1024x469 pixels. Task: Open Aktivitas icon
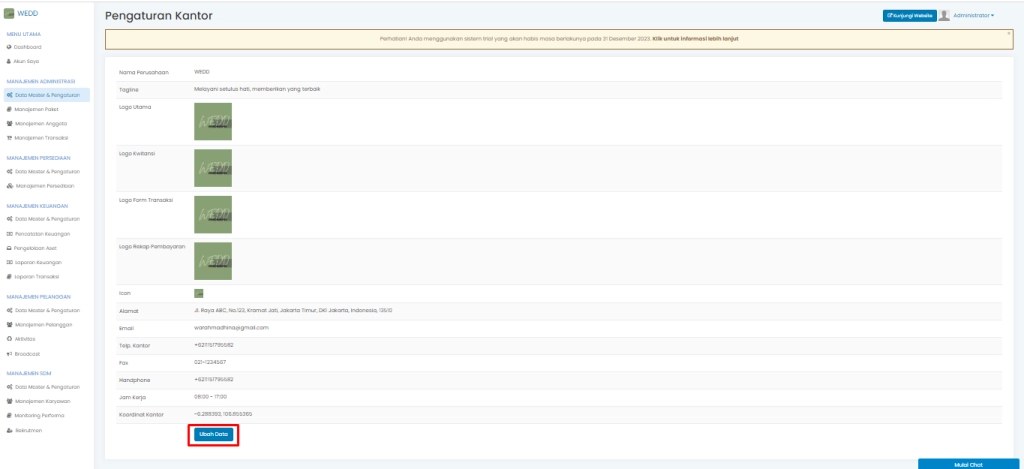click(9, 339)
